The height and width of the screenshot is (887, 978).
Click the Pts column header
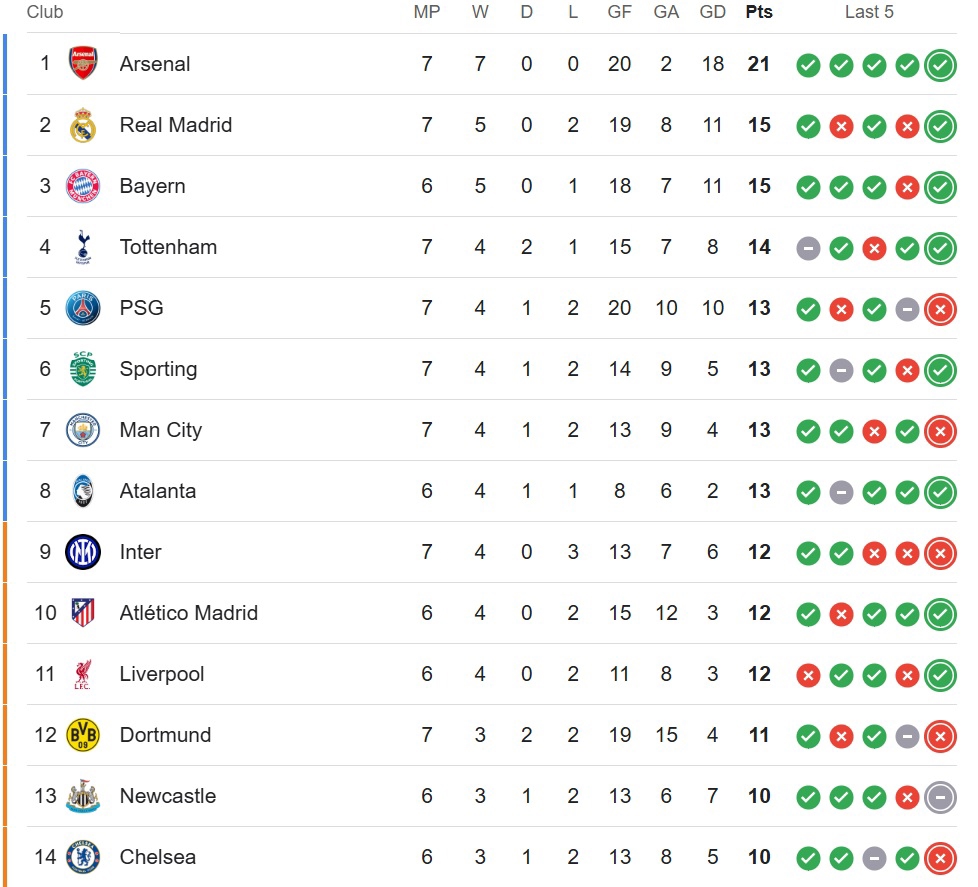[x=759, y=12]
